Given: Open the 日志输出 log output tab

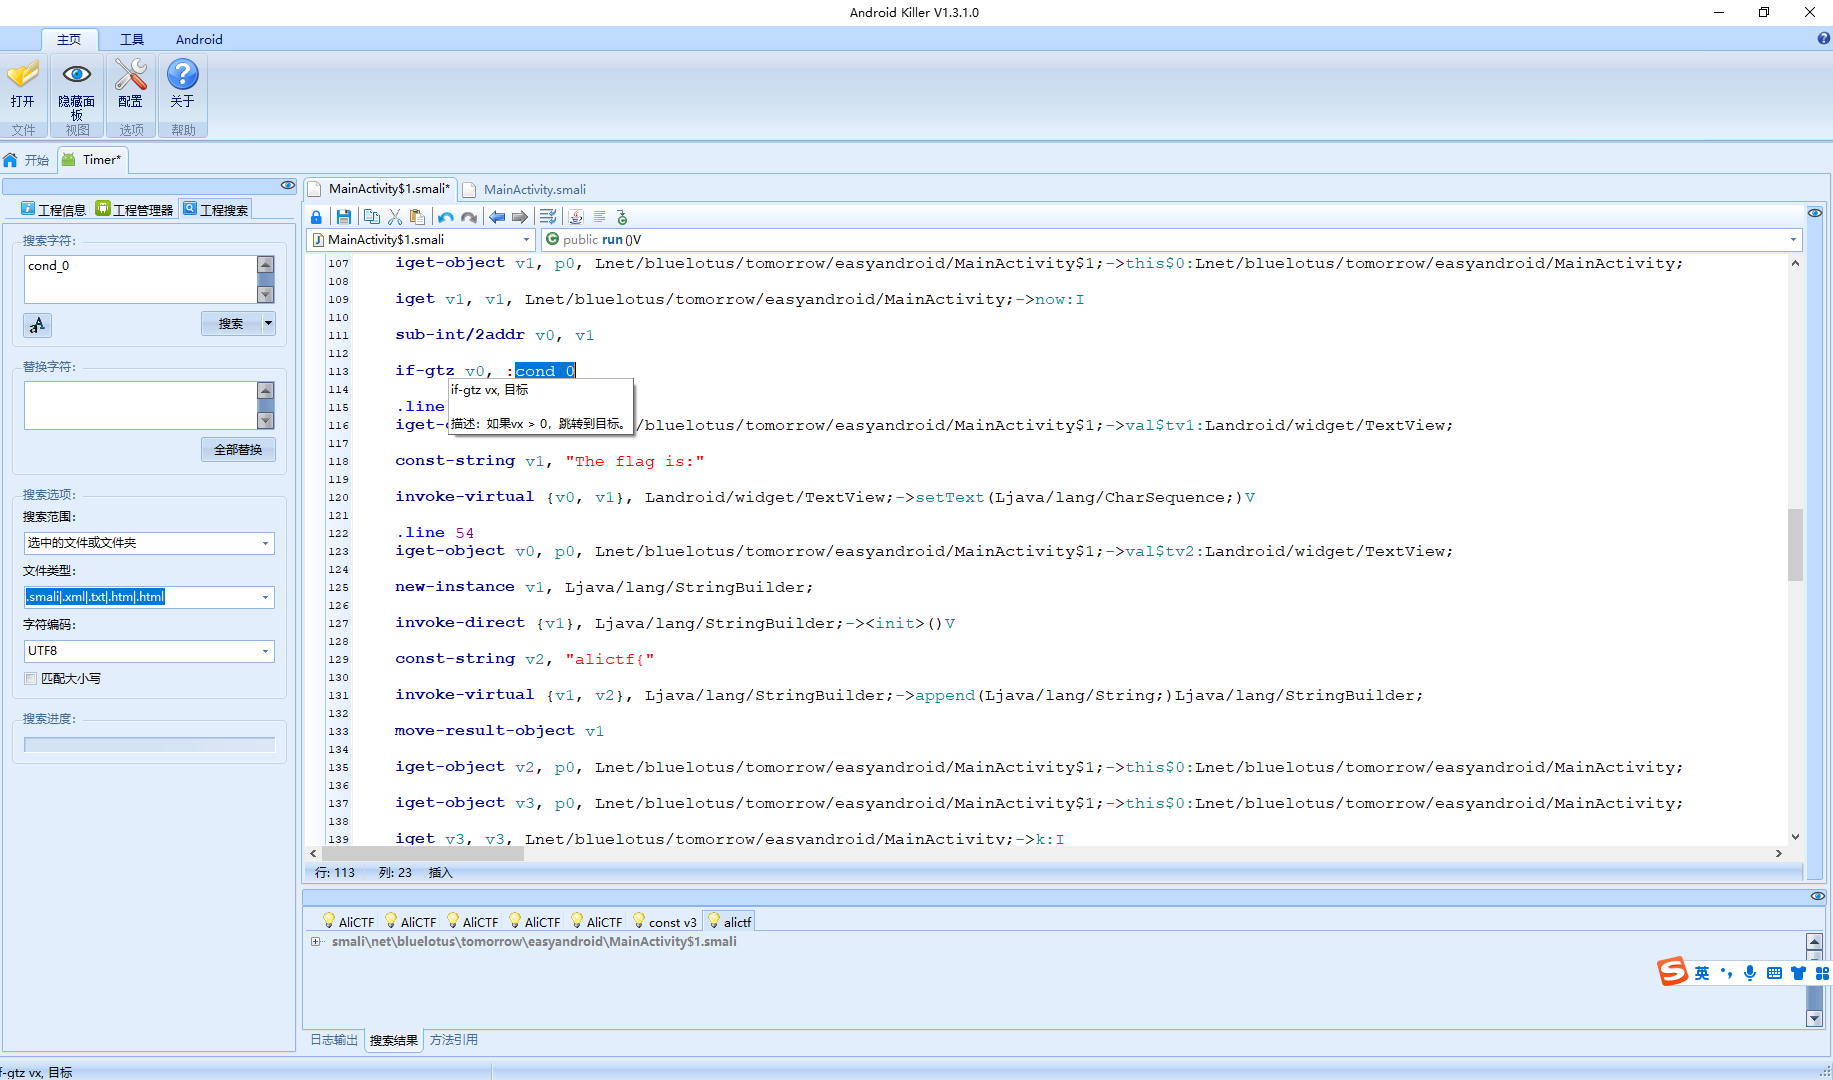Looking at the screenshot, I should tap(334, 1040).
